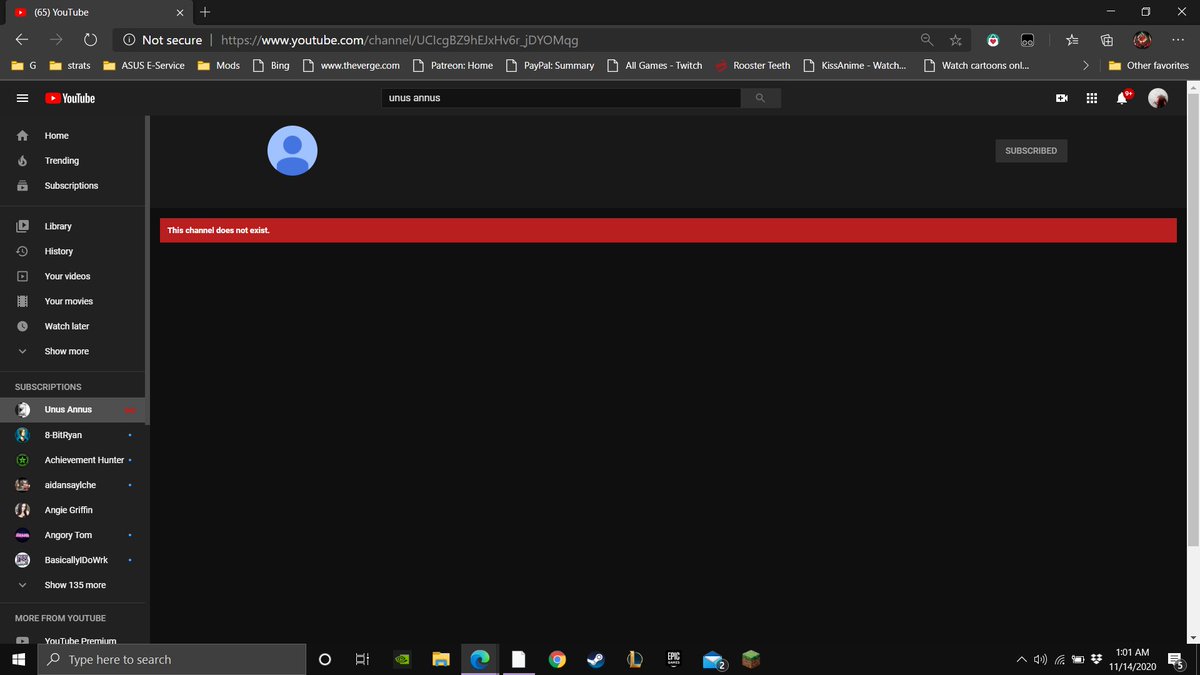Image resolution: width=1200 pixels, height=675 pixels.
Task: Click the channel default avatar
Action: coord(292,151)
